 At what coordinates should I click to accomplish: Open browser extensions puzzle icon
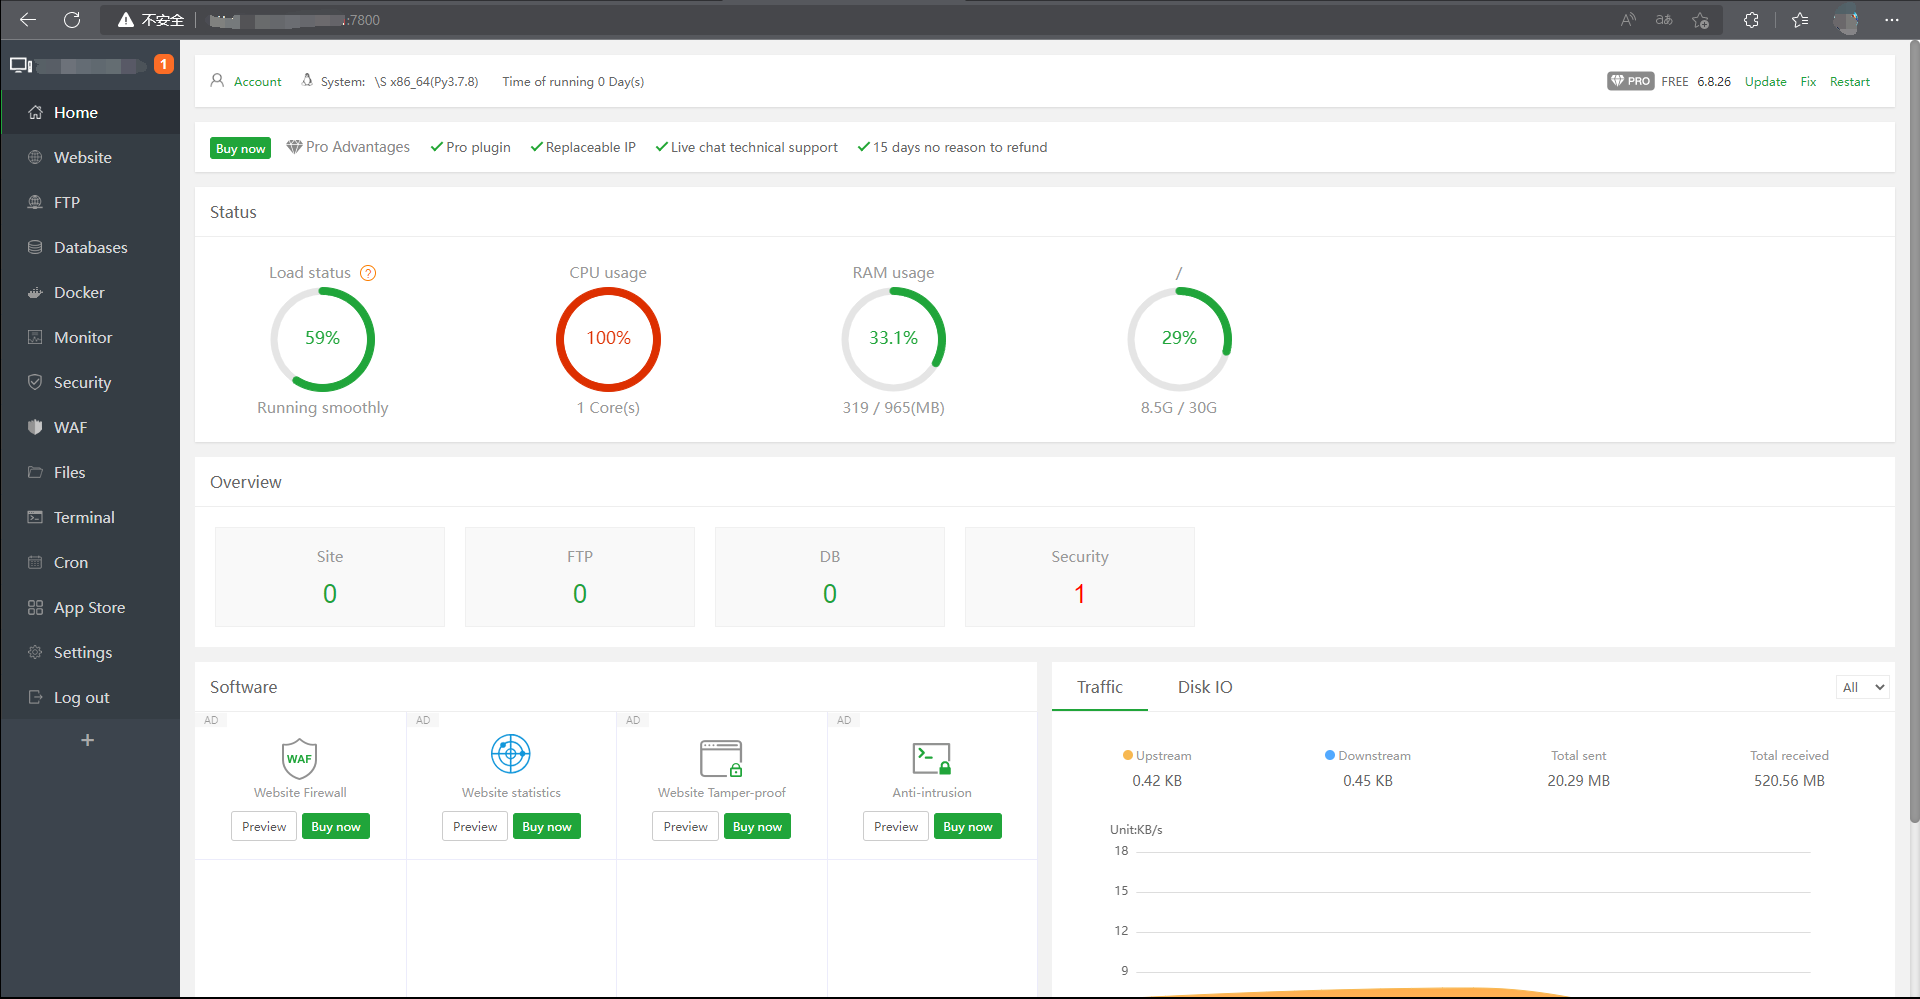tap(1751, 20)
